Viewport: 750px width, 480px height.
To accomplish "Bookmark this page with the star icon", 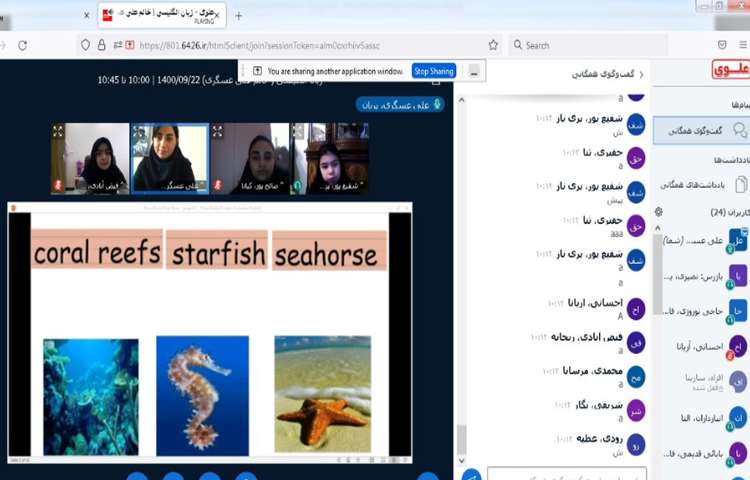I will point(493,45).
